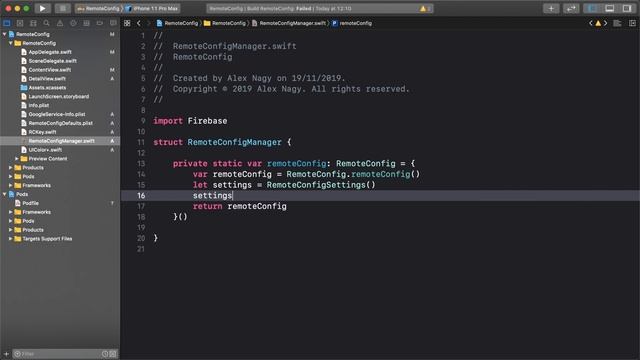Click RemoteConfig project in breadcrumb bar

coord(178,23)
